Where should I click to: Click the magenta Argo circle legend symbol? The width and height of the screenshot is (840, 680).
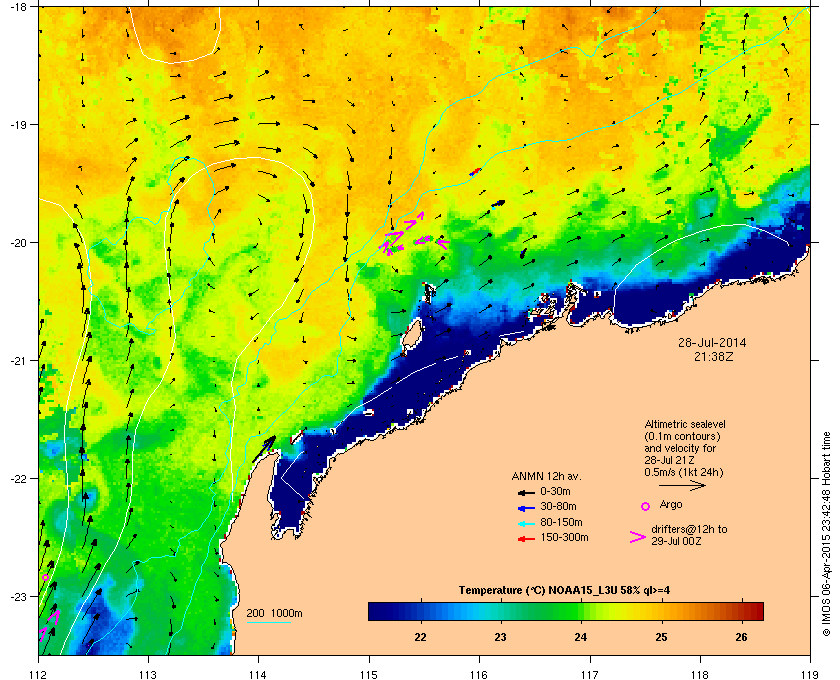(x=646, y=506)
